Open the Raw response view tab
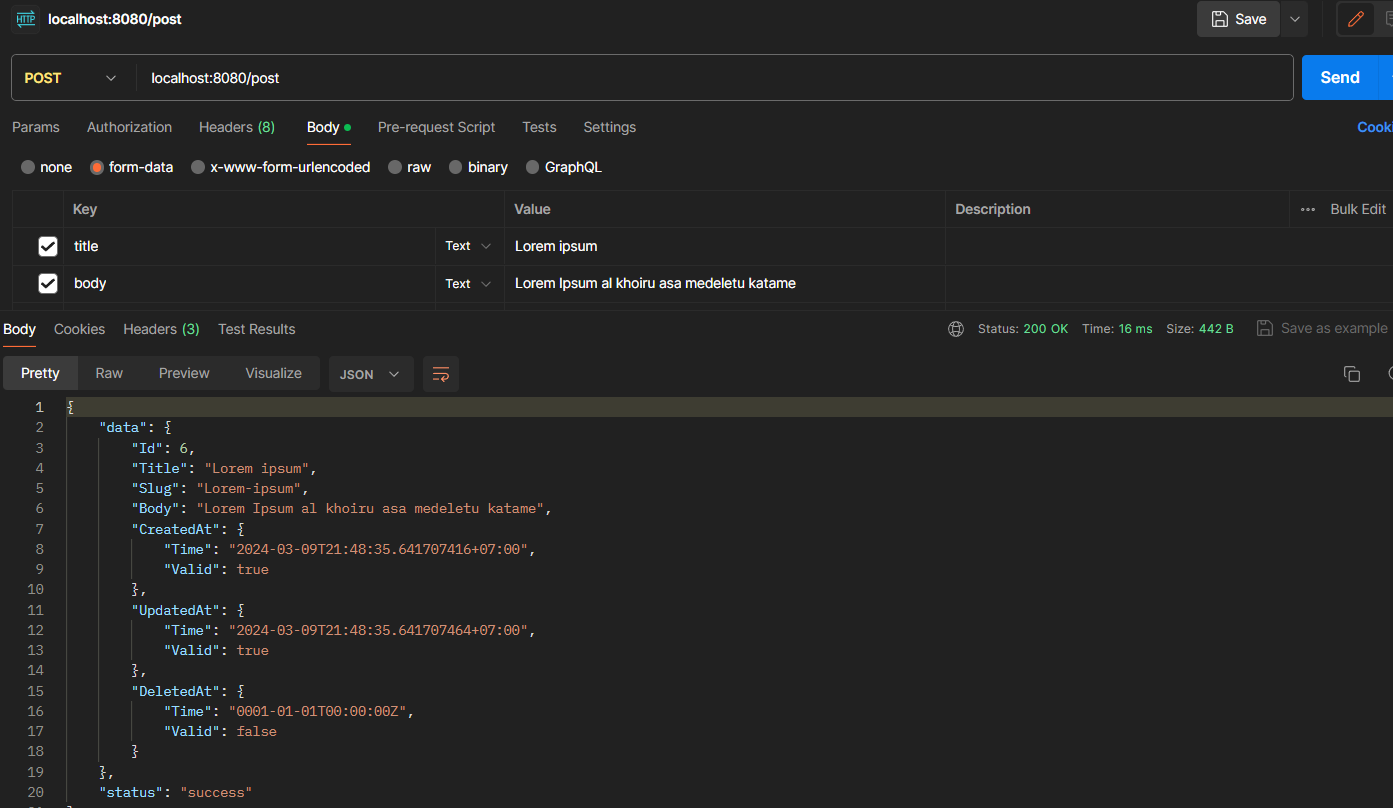1393x808 pixels. pyautogui.click(x=109, y=373)
